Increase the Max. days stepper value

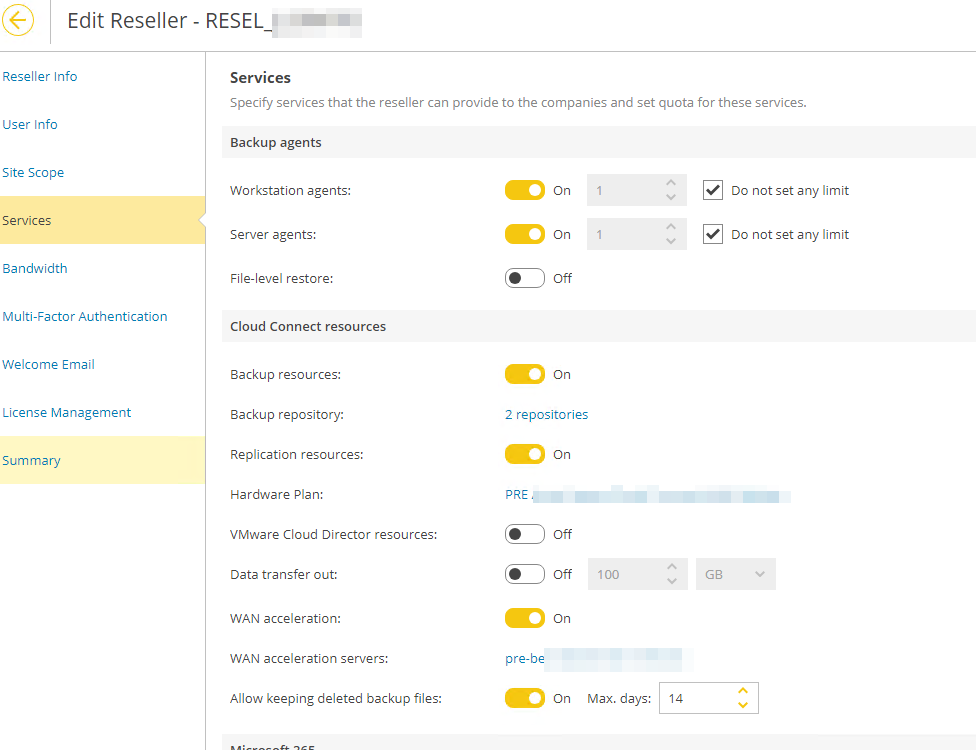coord(742,691)
